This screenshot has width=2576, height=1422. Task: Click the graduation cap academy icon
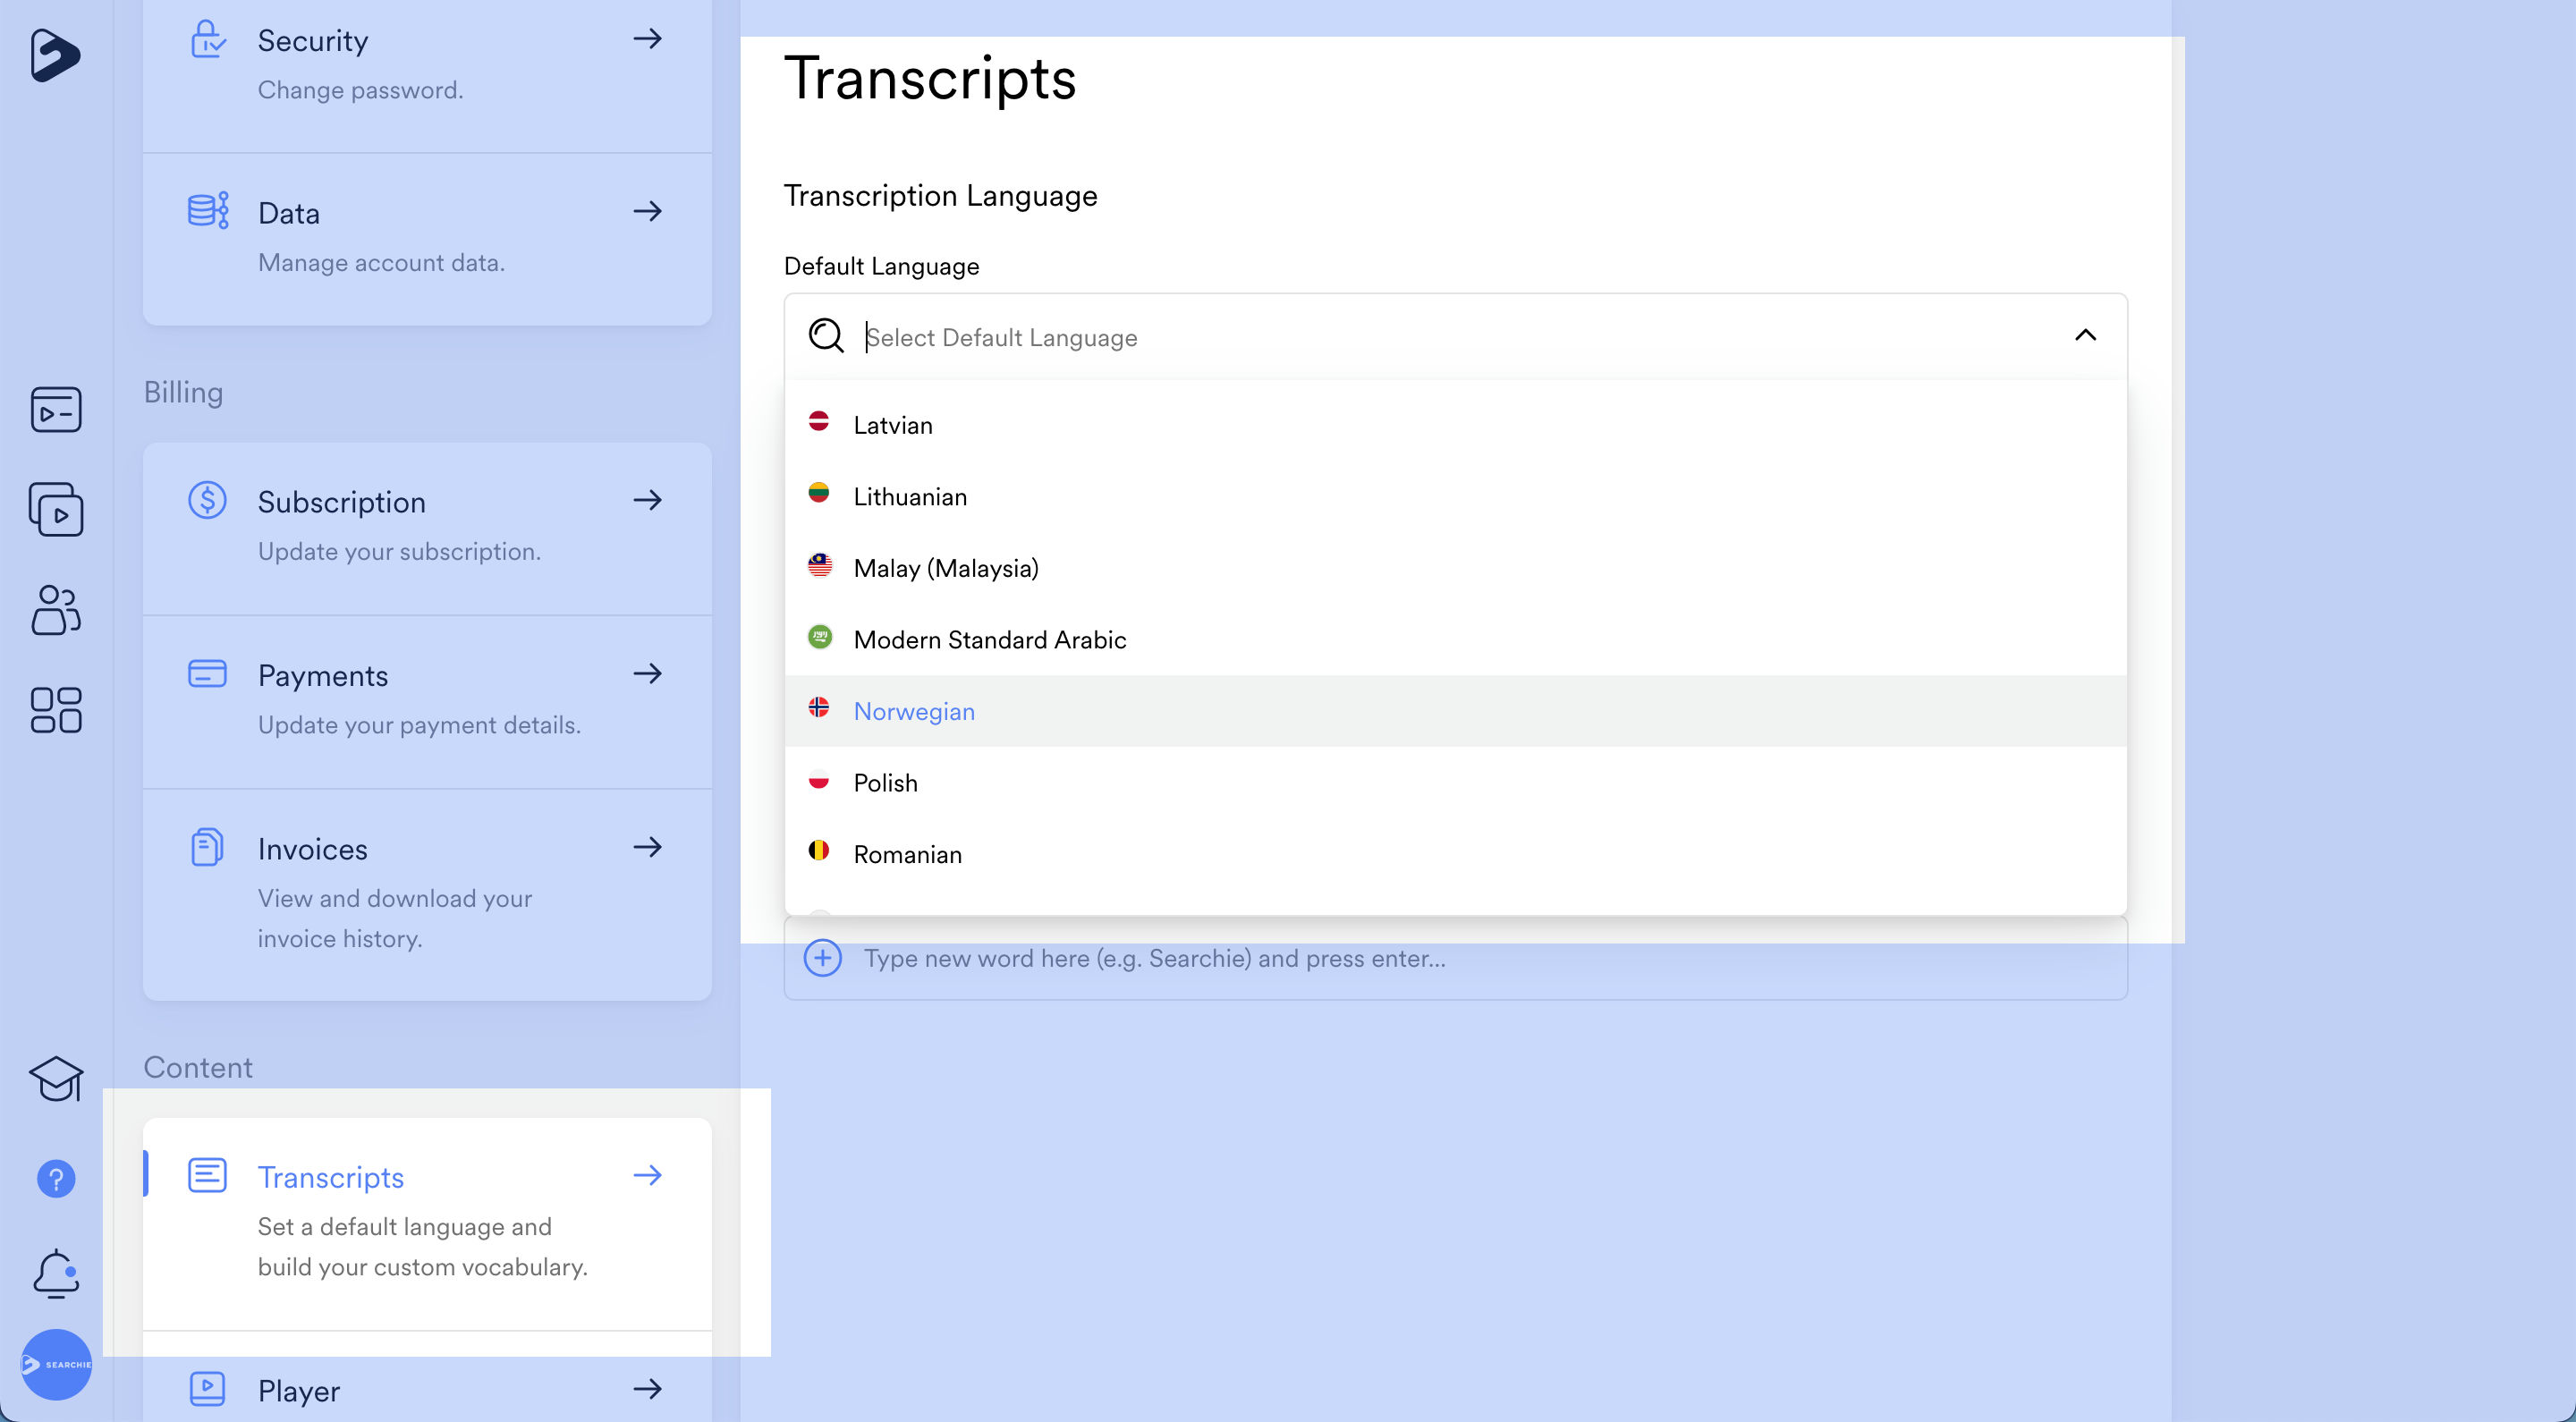click(56, 1079)
